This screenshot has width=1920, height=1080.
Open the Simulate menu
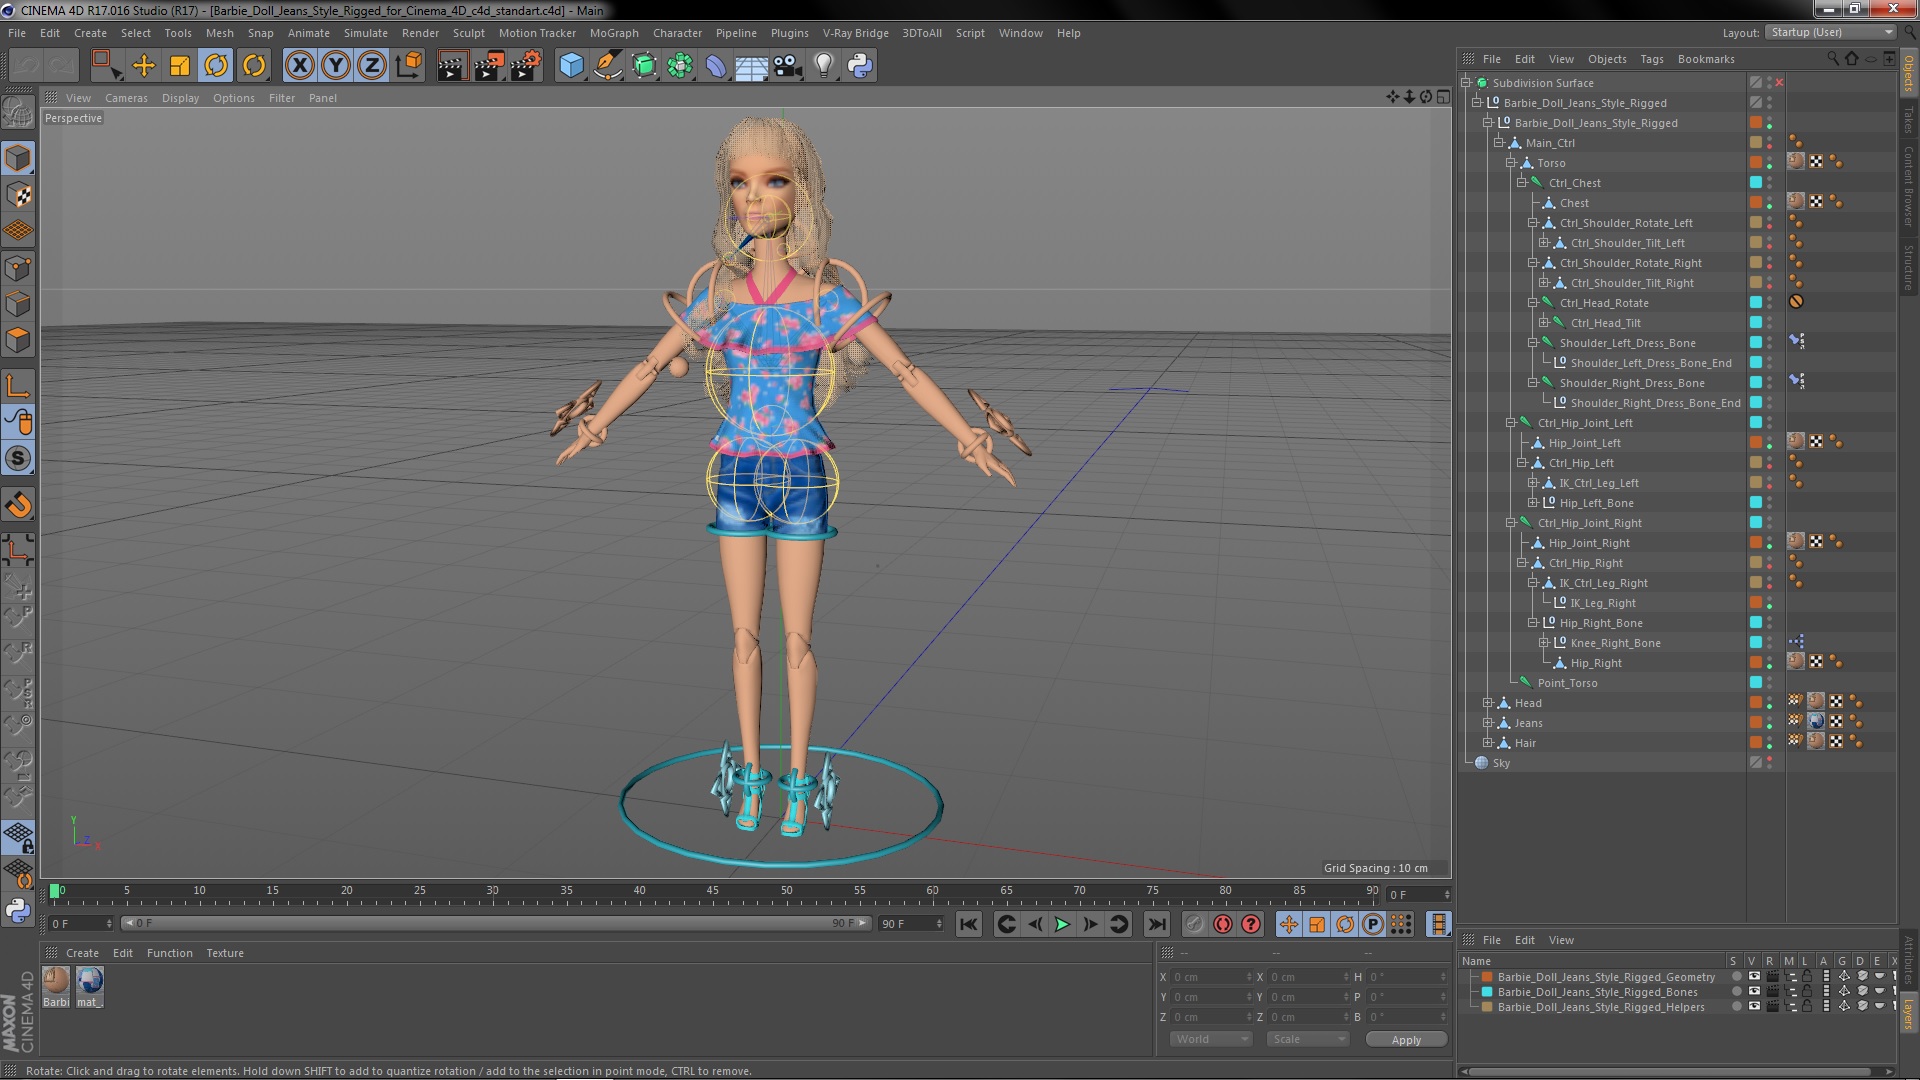(366, 33)
